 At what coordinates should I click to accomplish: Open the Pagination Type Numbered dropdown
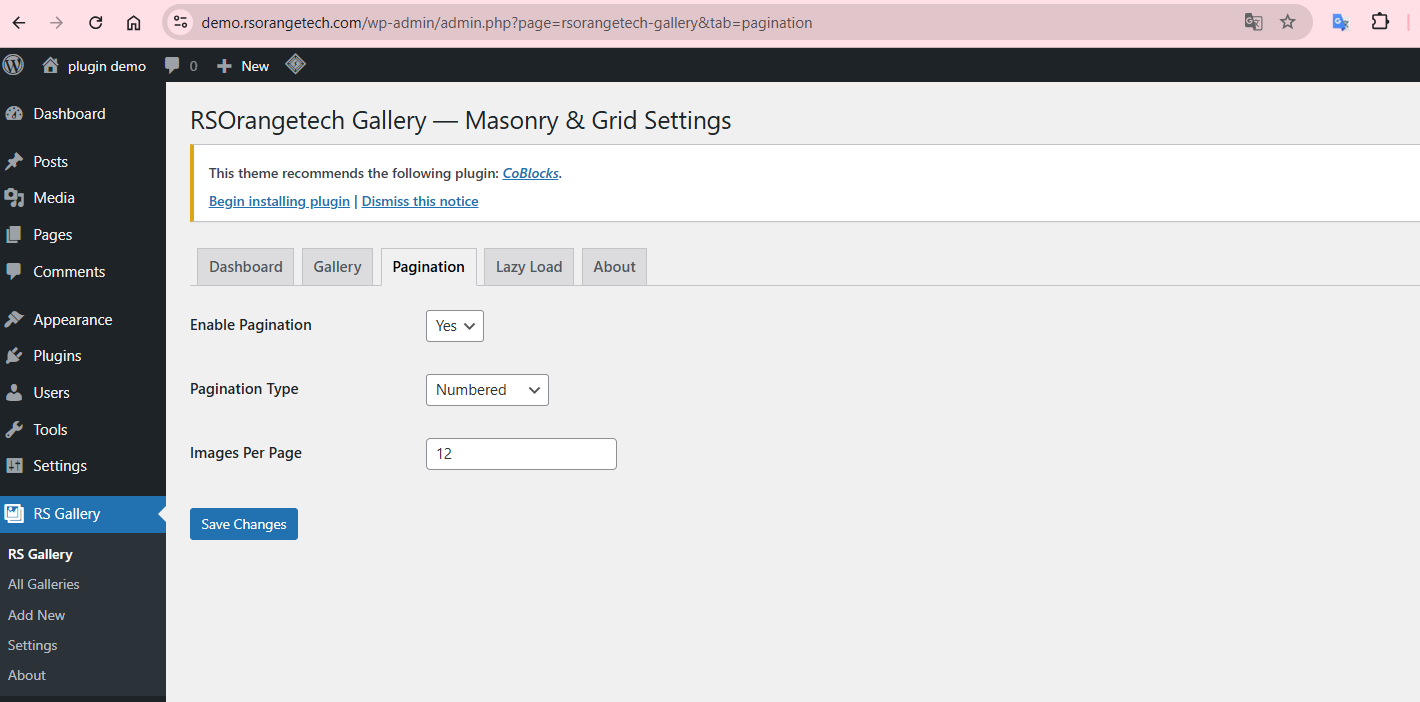[x=487, y=390]
